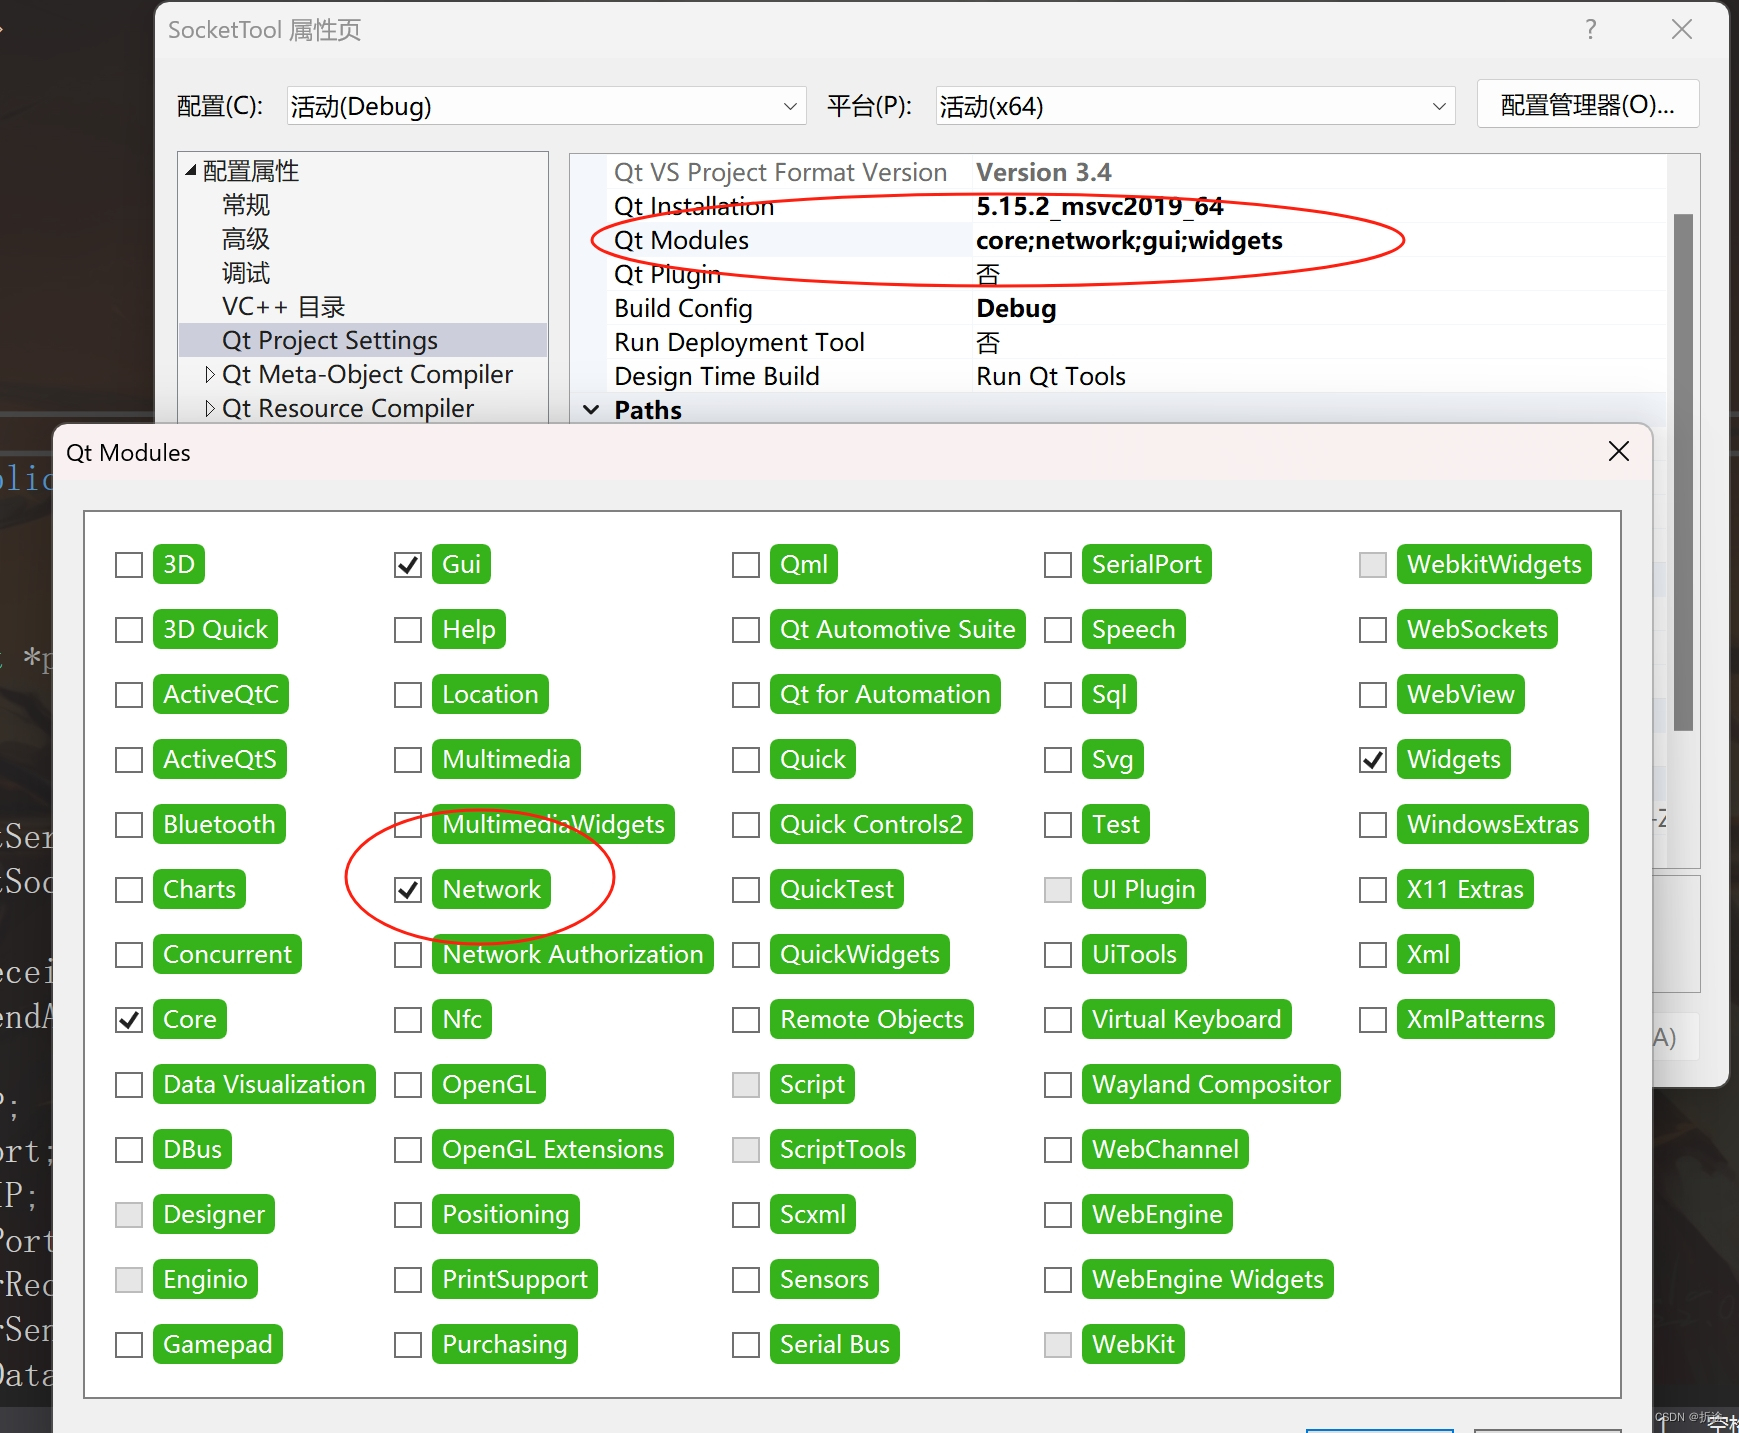This screenshot has width=1739, height=1433.
Task: Select 高级 in the property tree
Action: 246,239
